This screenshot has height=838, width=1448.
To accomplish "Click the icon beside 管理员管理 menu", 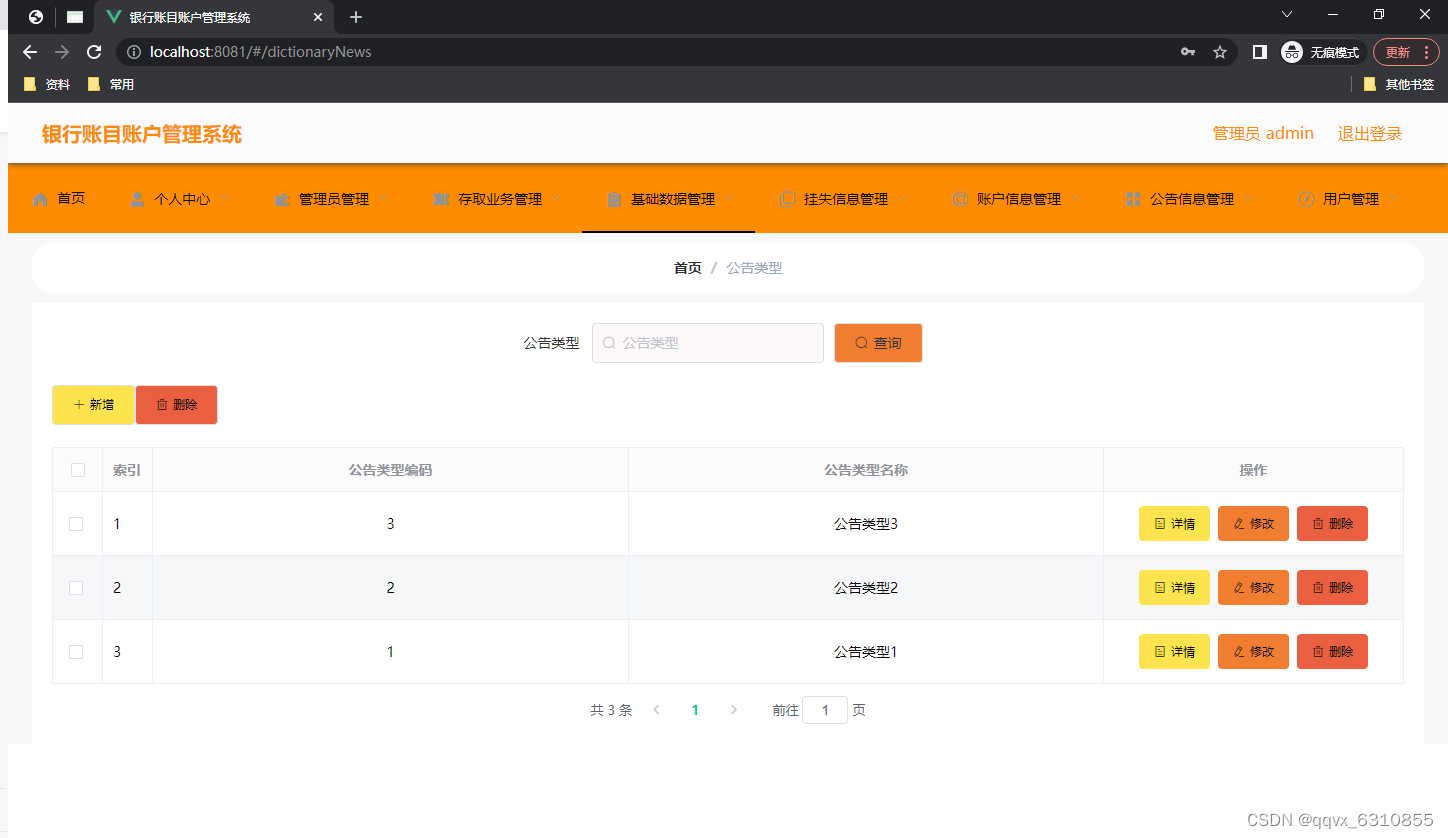I will click(282, 199).
